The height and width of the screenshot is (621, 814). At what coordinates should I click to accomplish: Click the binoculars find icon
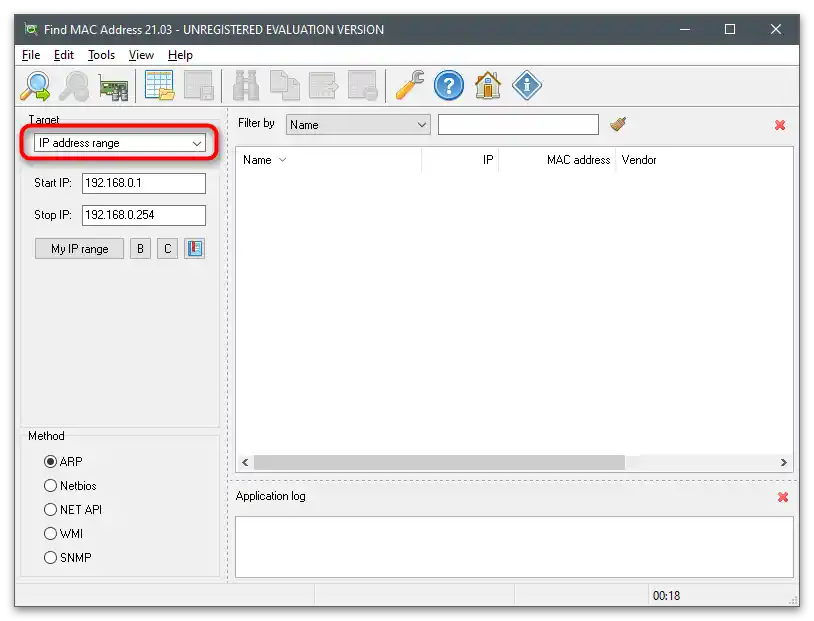tap(246, 85)
